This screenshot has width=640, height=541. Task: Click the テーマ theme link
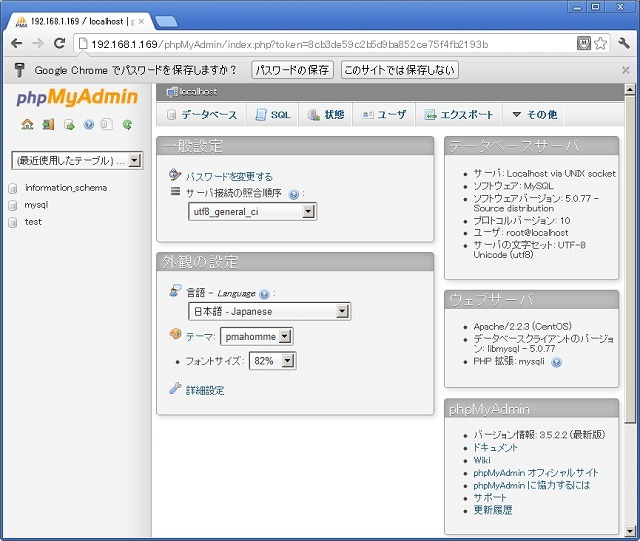pyautogui.click(x=200, y=337)
